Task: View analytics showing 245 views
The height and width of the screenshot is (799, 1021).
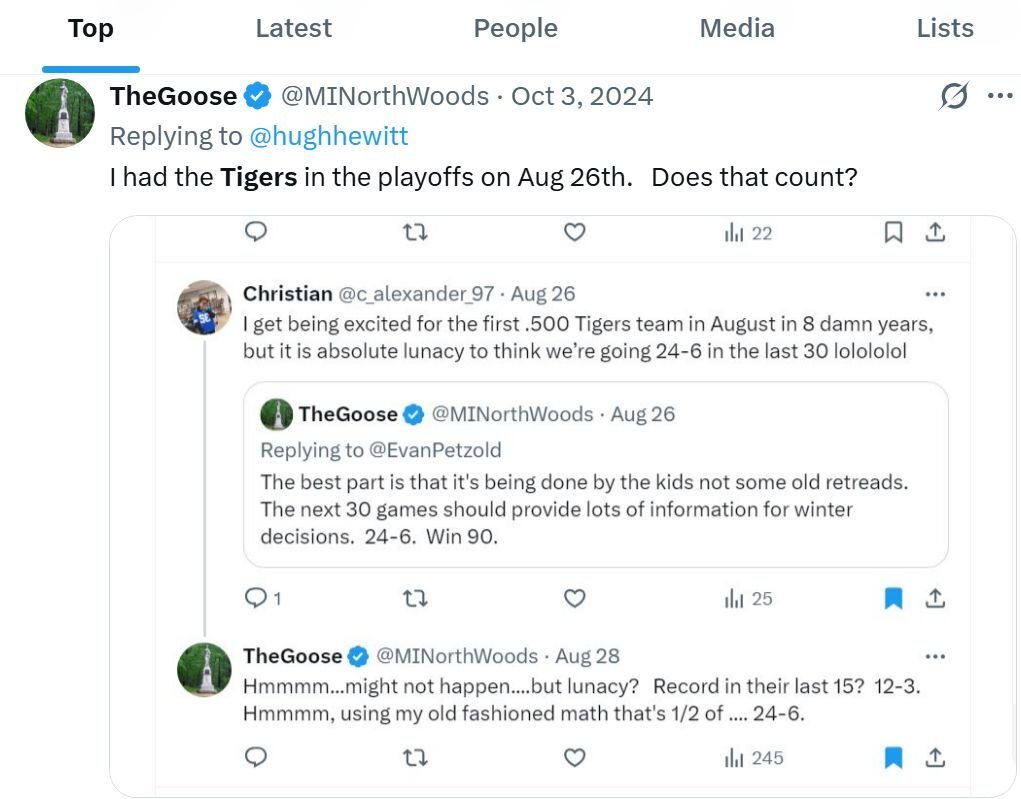Action: pos(754,758)
